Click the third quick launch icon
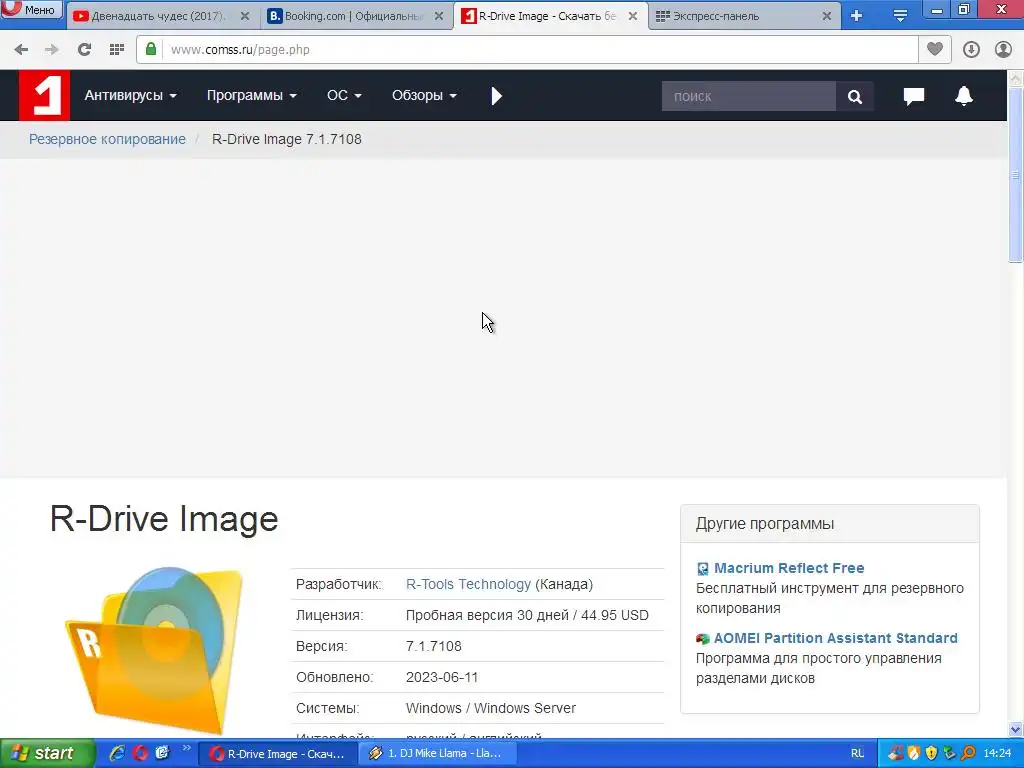This screenshot has height=768, width=1024. pos(163,753)
